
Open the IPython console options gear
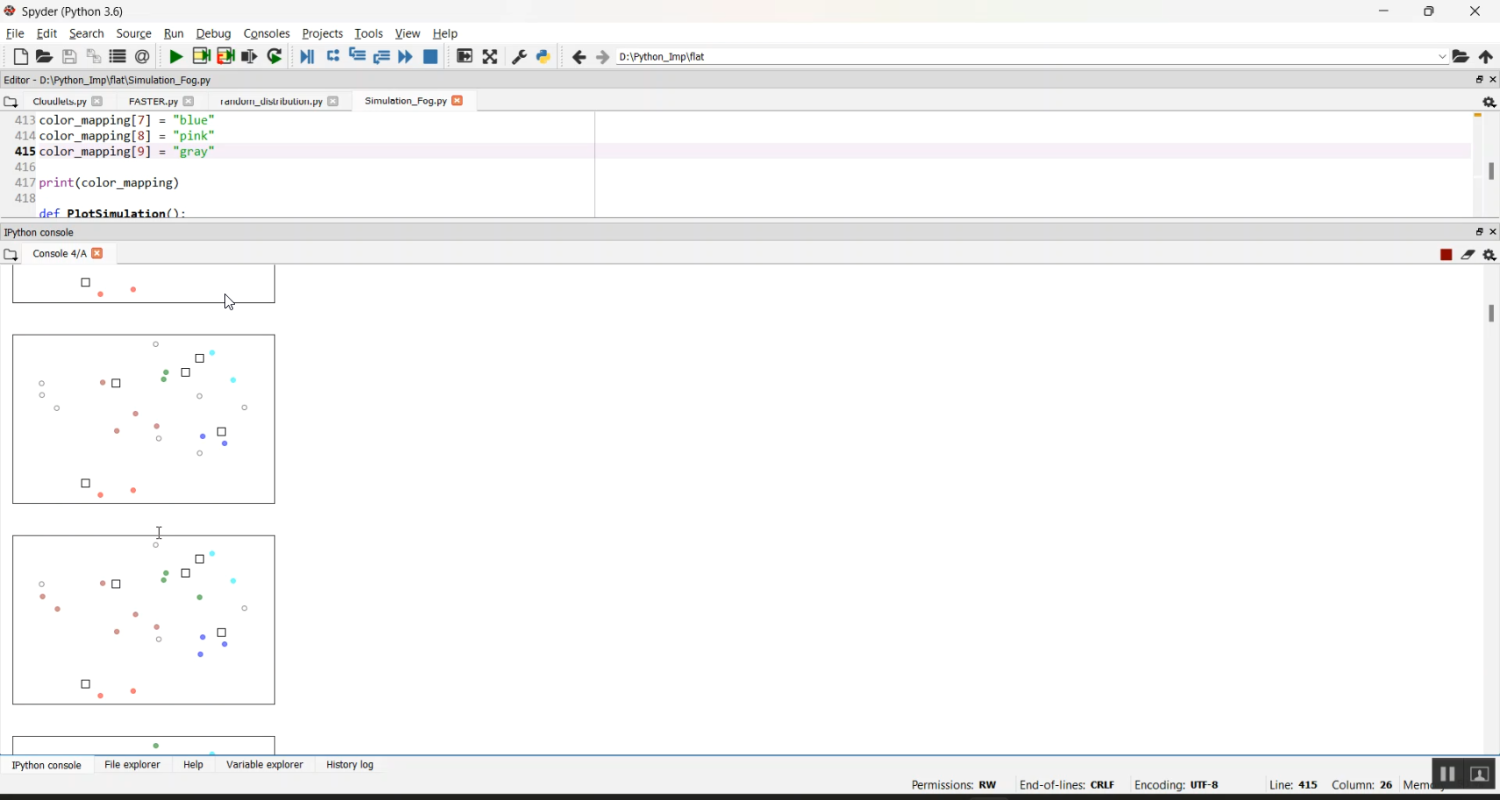(x=1489, y=255)
